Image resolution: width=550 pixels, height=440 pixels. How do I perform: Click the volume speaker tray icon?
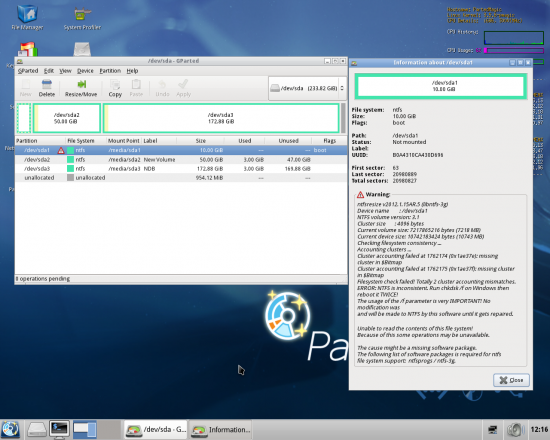point(515,430)
